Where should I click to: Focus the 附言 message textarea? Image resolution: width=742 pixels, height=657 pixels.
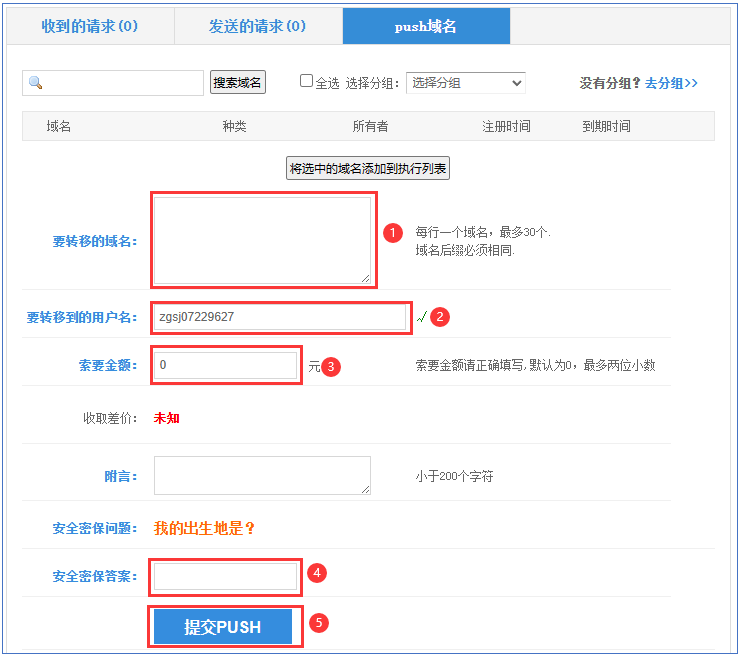click(x=262, y=475)
